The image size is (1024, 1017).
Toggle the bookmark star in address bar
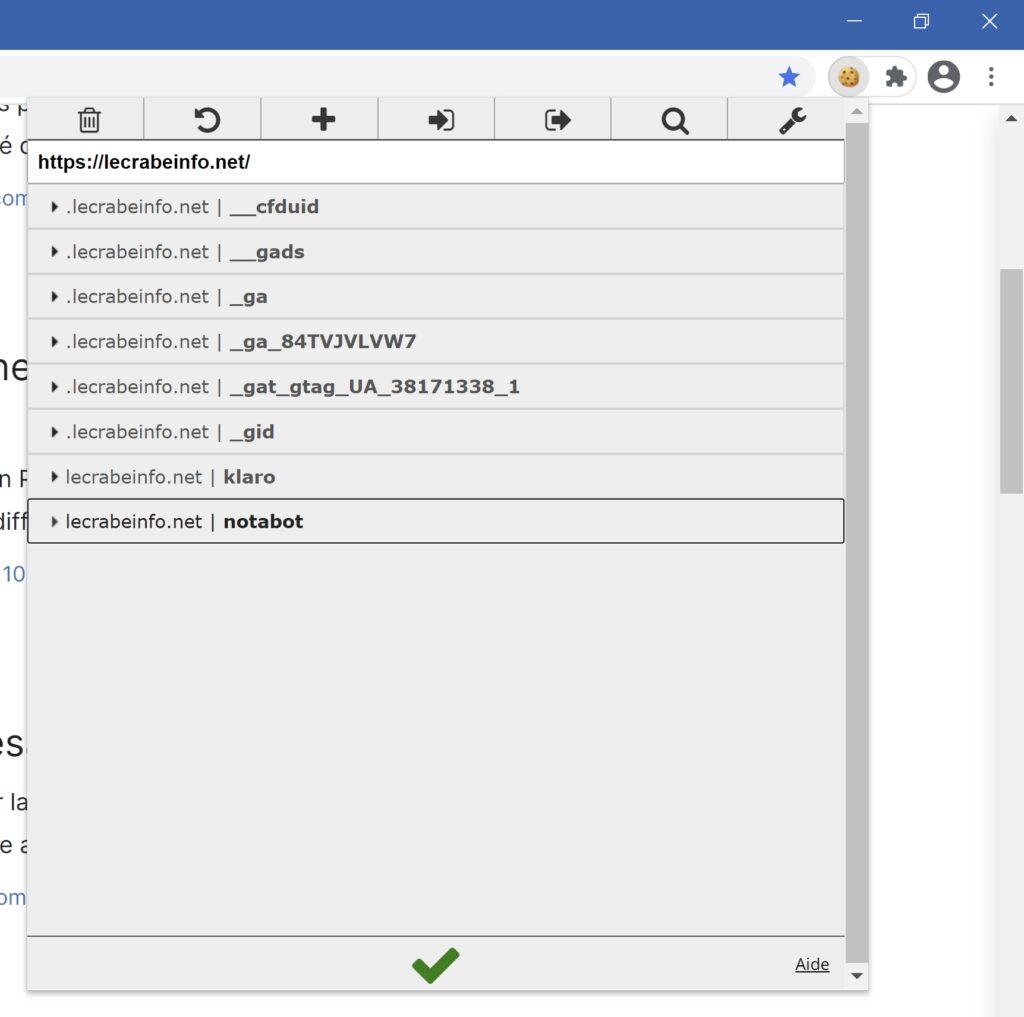click(x=789, y=77)
